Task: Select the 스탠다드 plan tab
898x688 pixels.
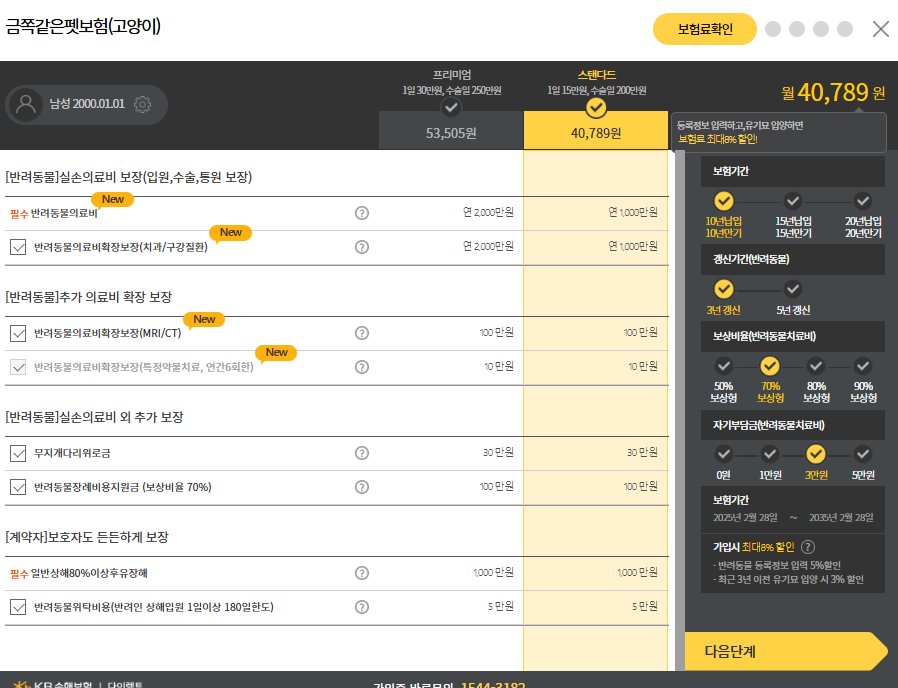Action: (x=596, y=108)
